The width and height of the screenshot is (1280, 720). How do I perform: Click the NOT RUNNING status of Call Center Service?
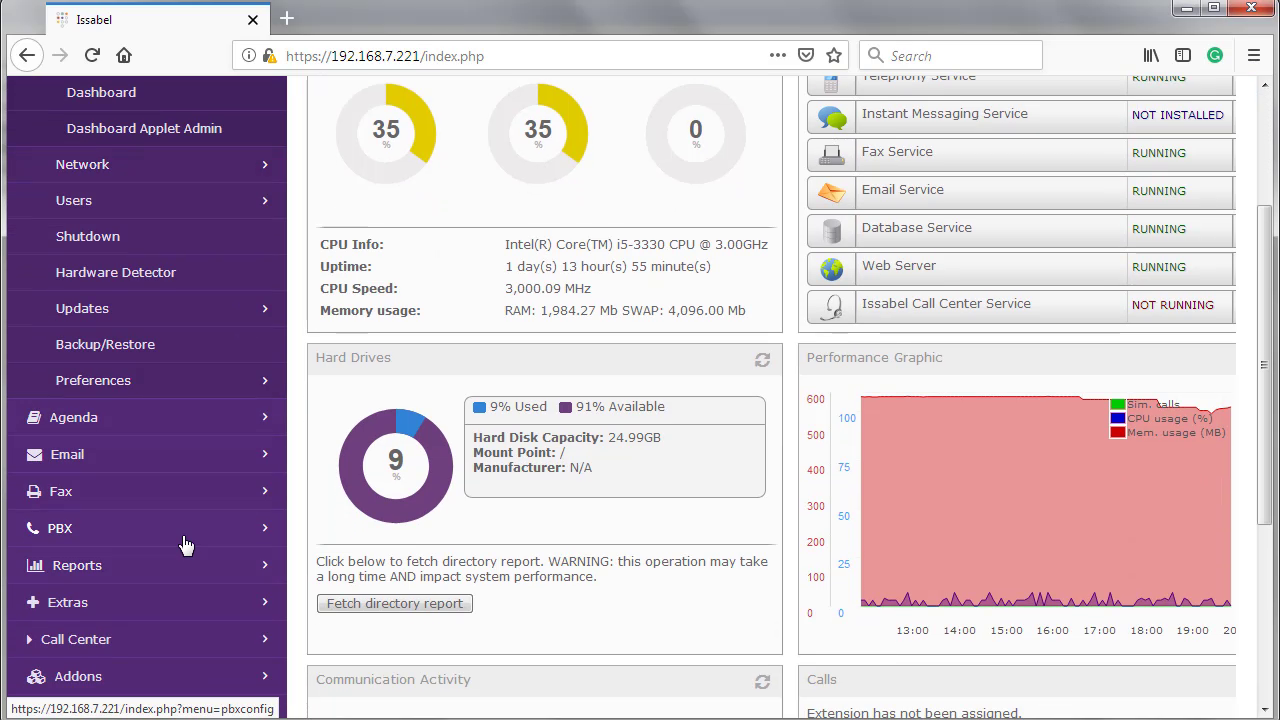[x=1173, y=305]
